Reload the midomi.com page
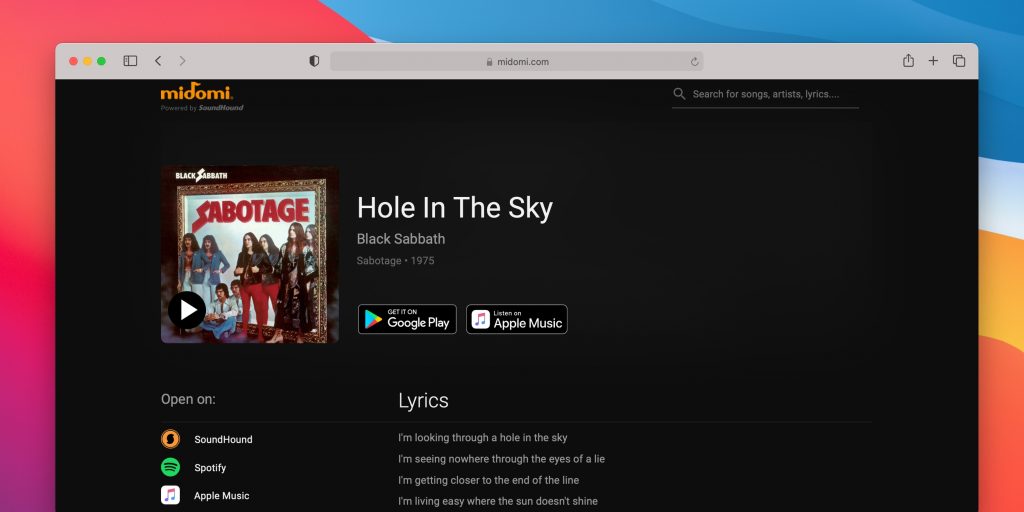The height and width of the screenshot is (512, 1024). (694, 61)
